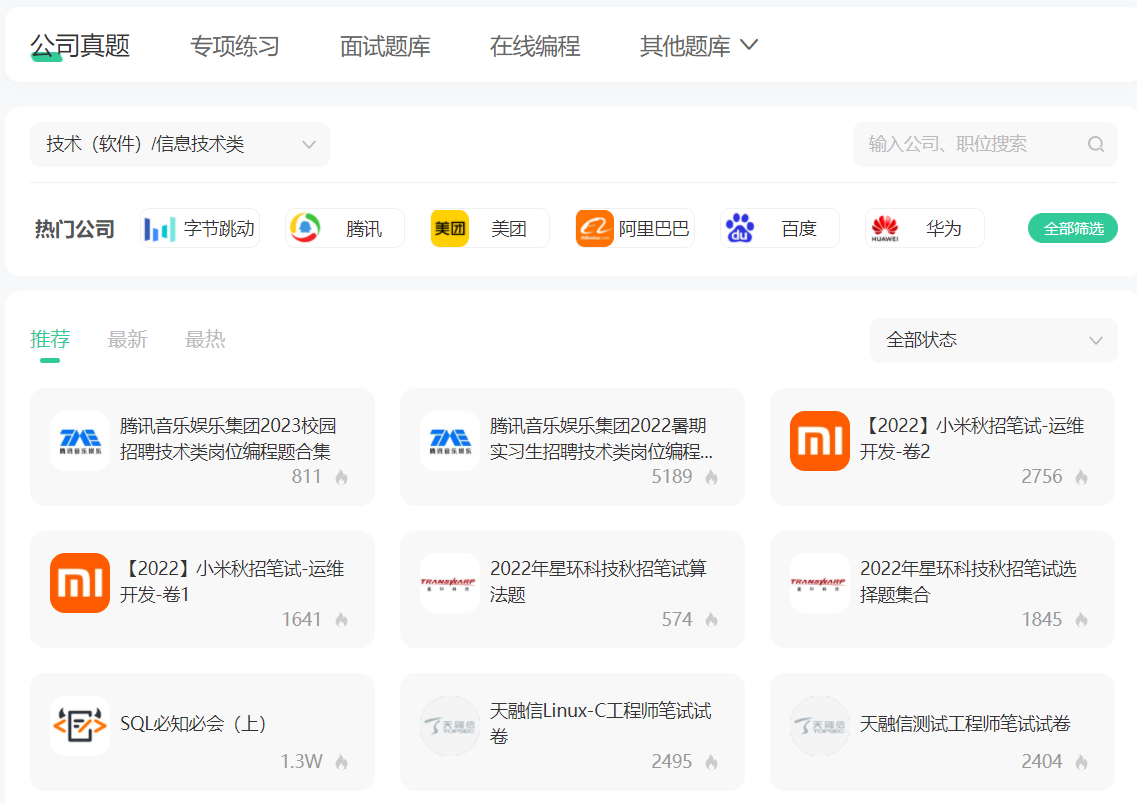Click flame icon next to 1641

pyautogui.click(x=342, y=620)
